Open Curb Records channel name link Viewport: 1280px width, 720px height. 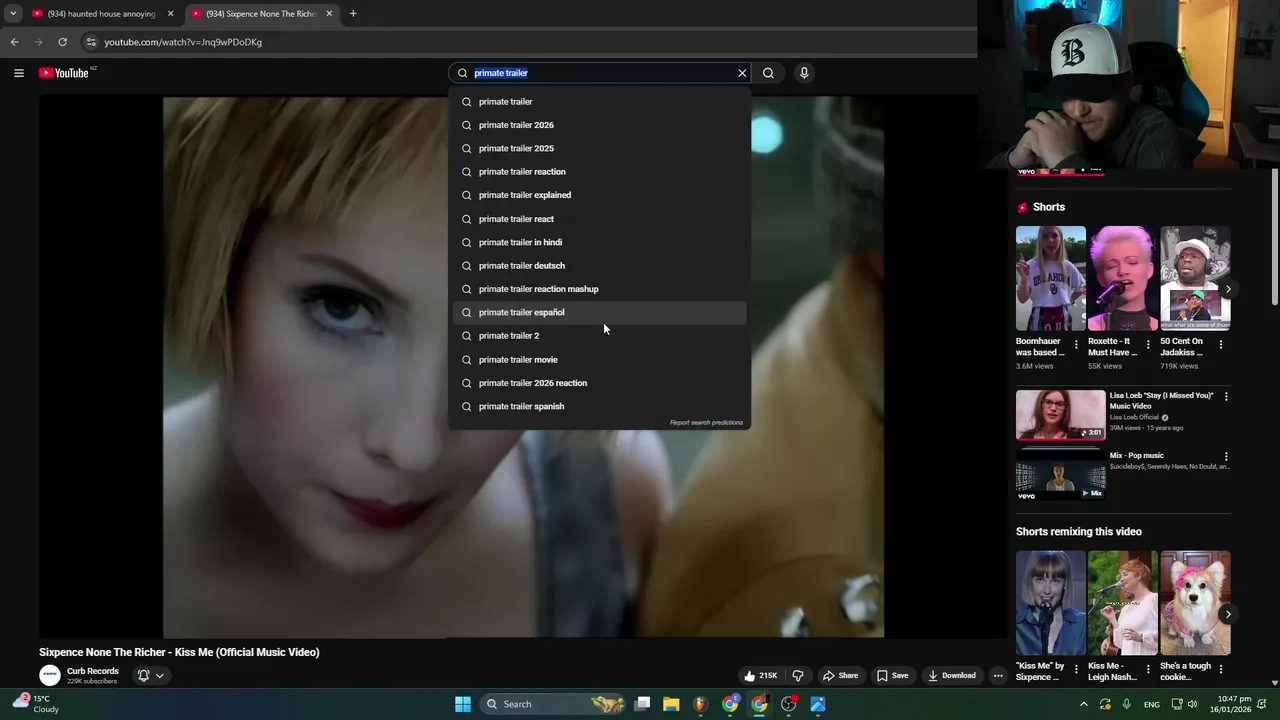click(93, 671)
